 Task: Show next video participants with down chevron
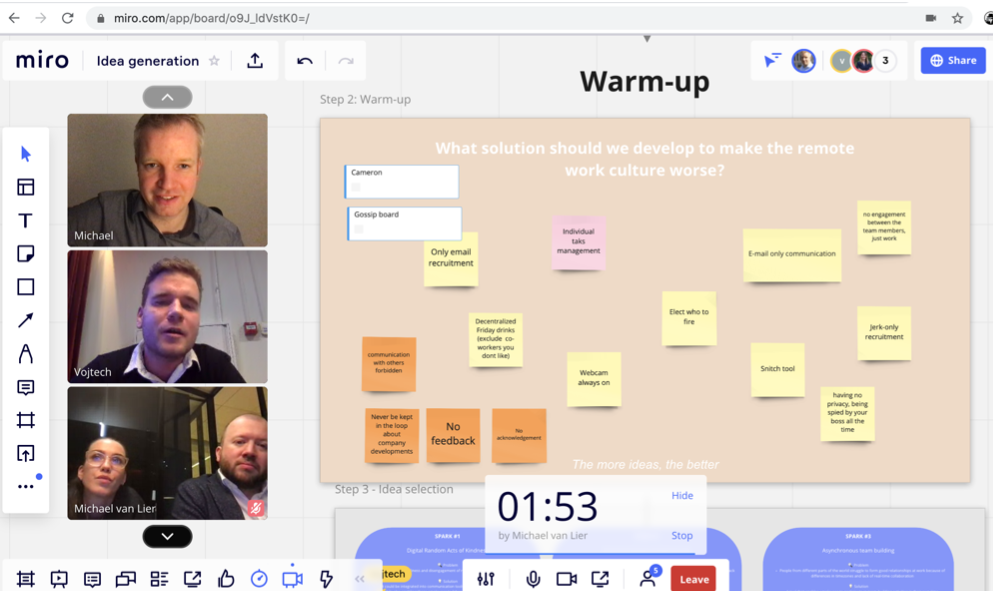pyautogui.click(x=167, y=536)
